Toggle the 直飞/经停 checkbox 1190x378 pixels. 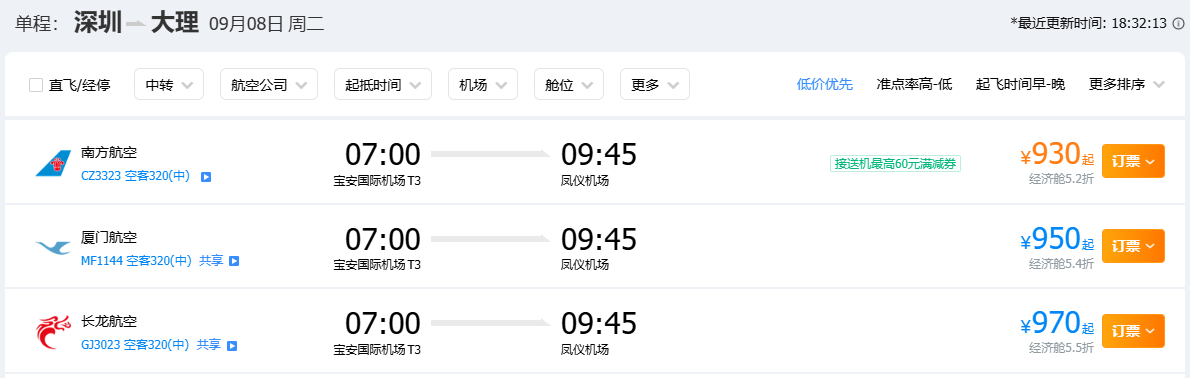pos(36,85)
